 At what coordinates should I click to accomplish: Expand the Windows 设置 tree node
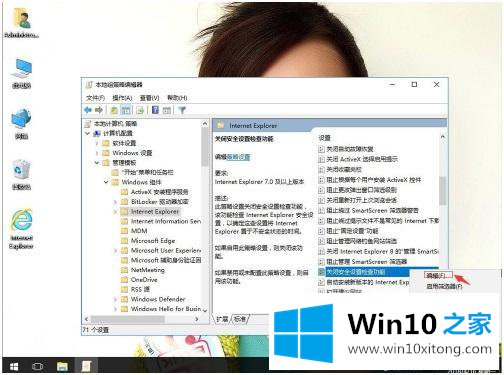pyautogui.click(x=97, y=153)
